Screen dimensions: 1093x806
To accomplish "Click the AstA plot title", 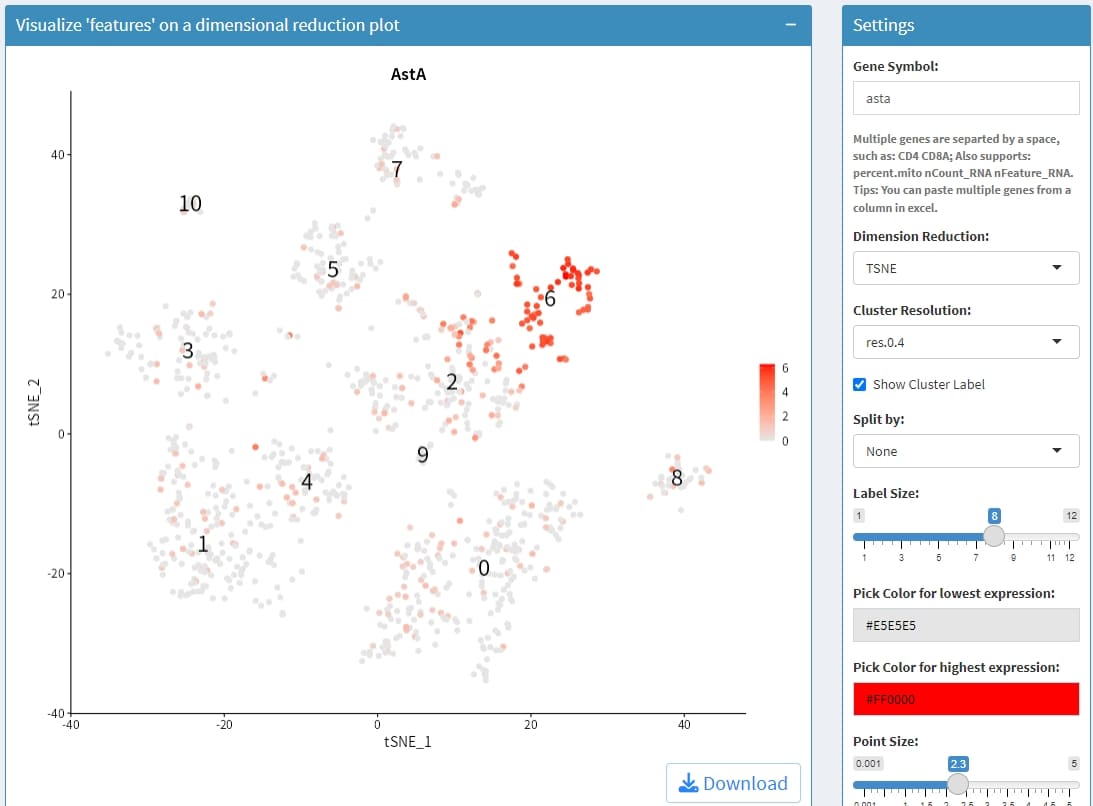I will [x=408, y=74].
